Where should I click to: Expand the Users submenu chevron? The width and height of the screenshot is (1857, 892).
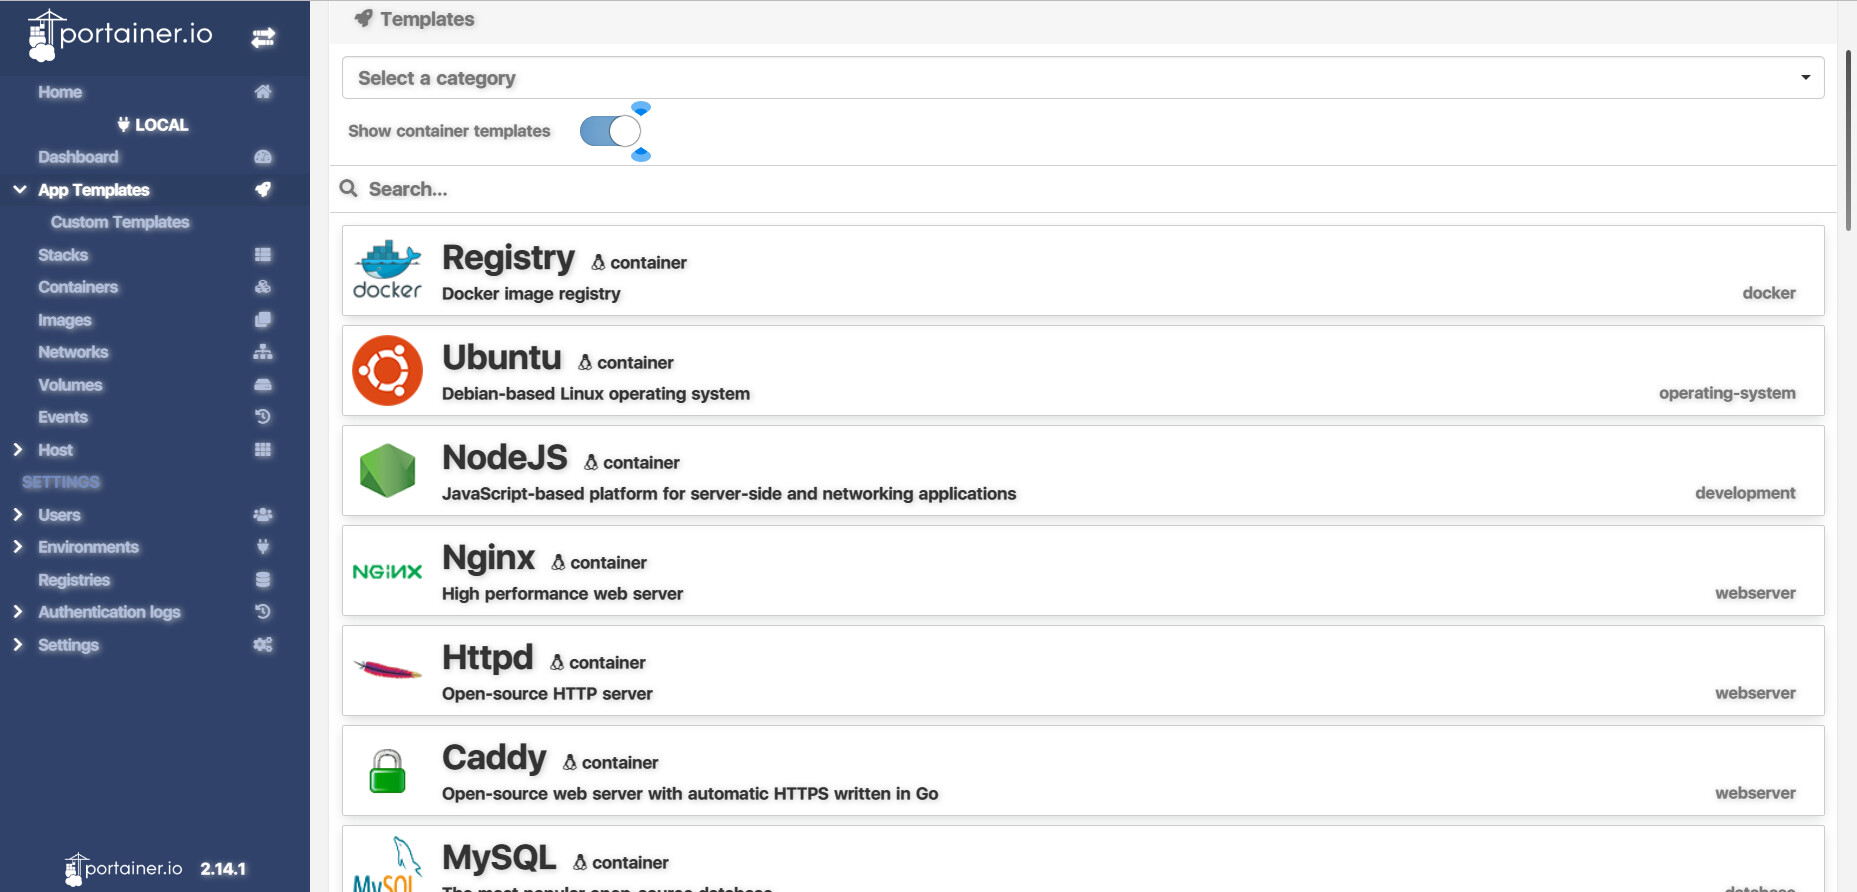(x=18, y=515)
